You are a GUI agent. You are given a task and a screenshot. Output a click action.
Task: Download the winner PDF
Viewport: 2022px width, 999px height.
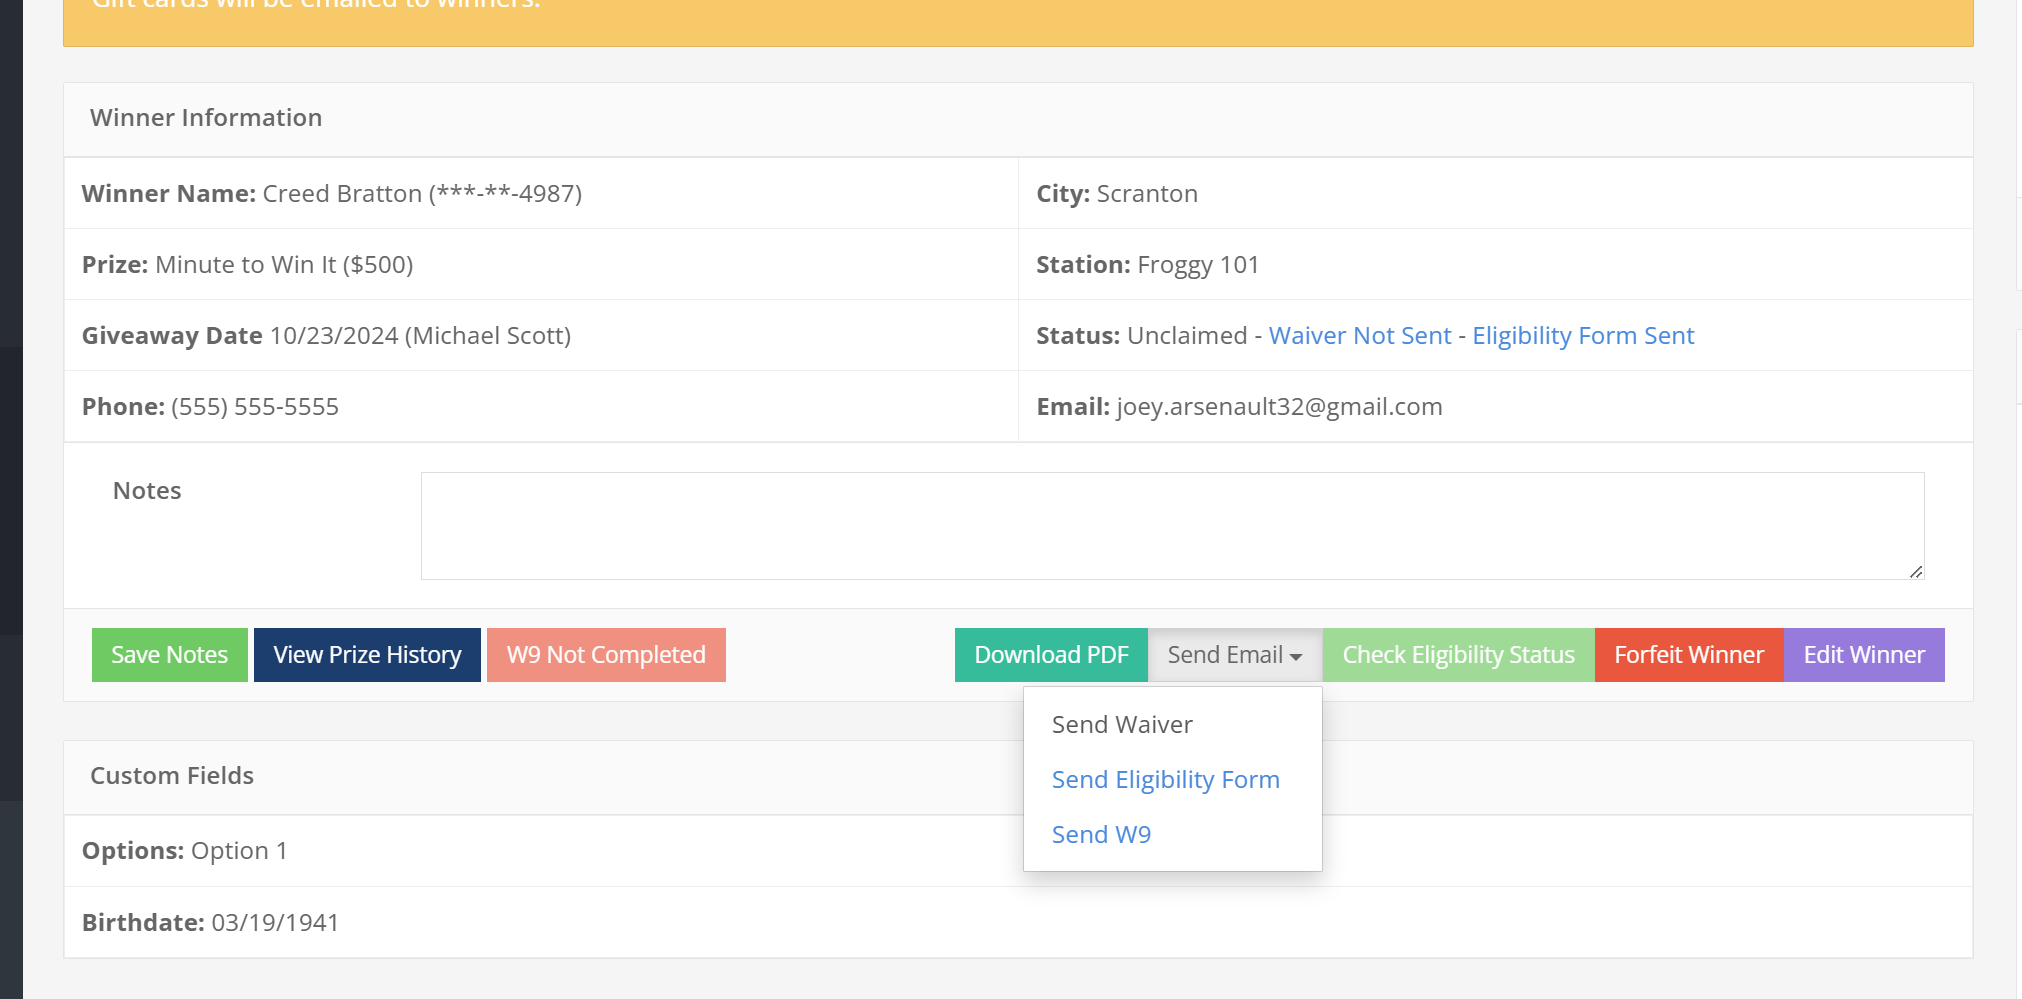click(1051, 655)
